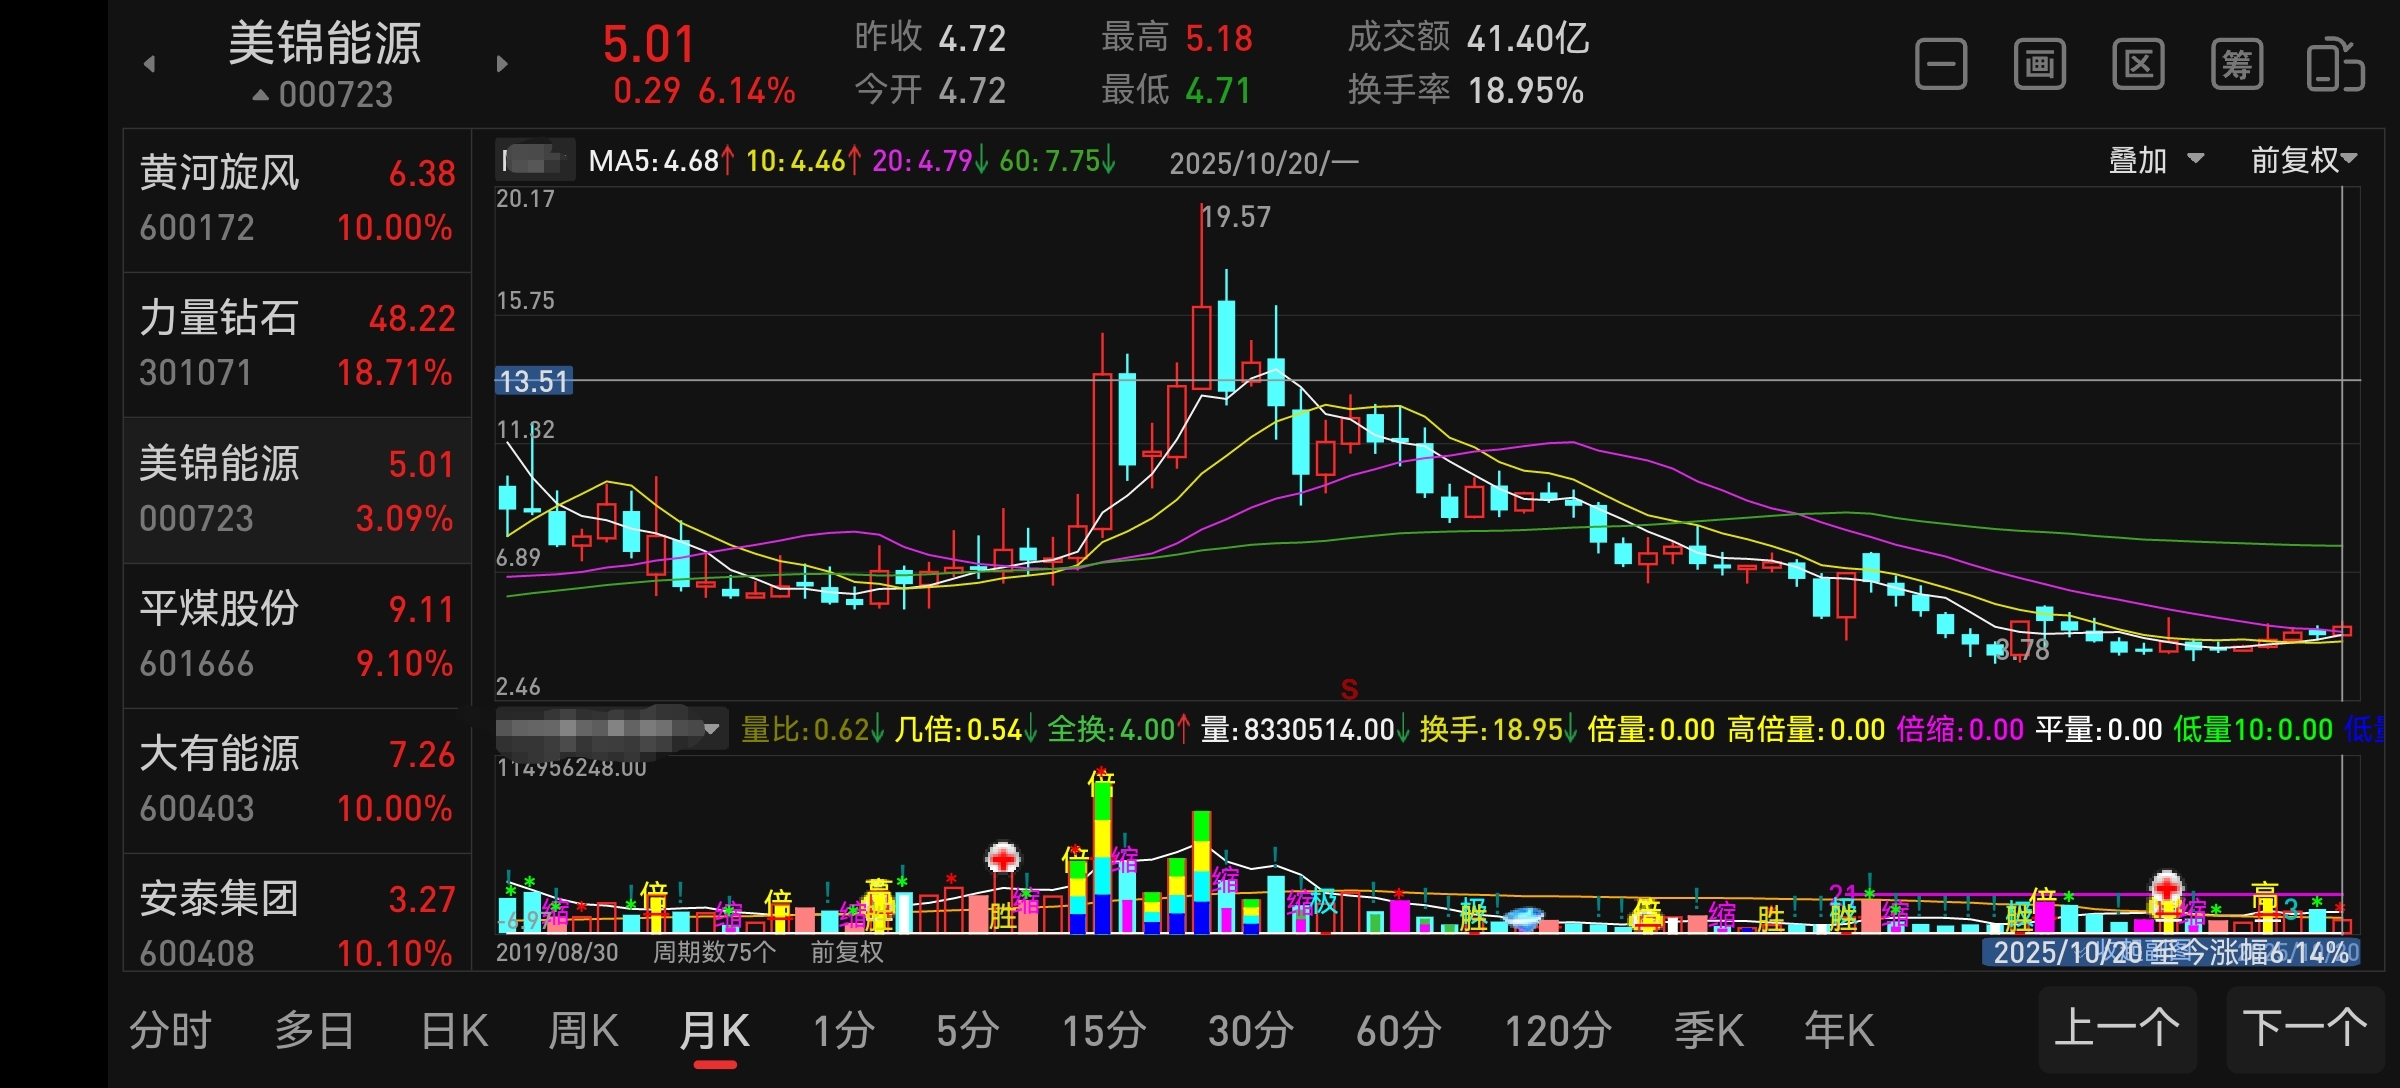
Task: Expand stock code 000723 selector arrow
Action: pos(261,95)
